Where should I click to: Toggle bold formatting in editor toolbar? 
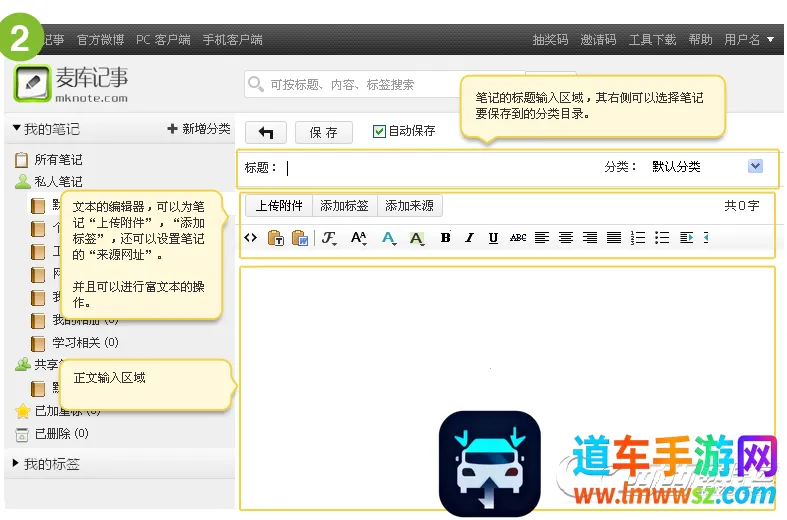pos(445,238)
